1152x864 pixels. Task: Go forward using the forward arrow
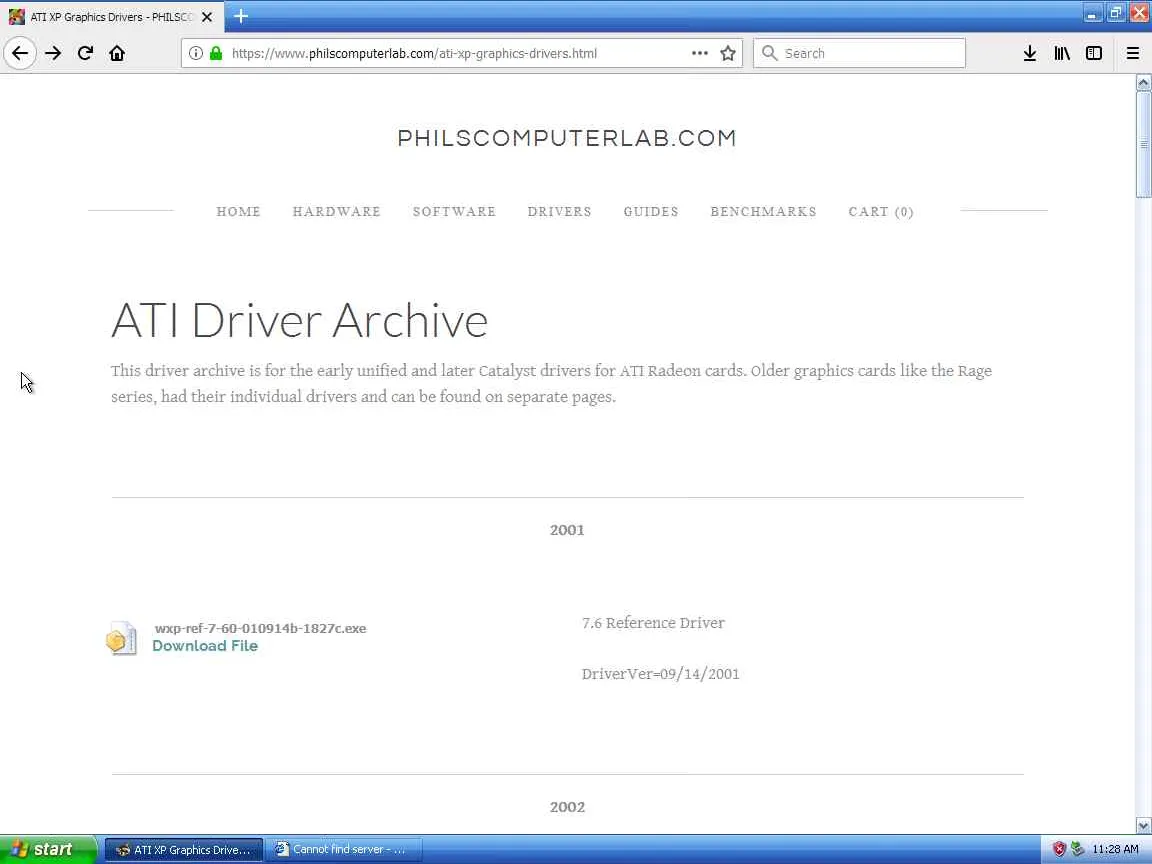tap(53, 53)
